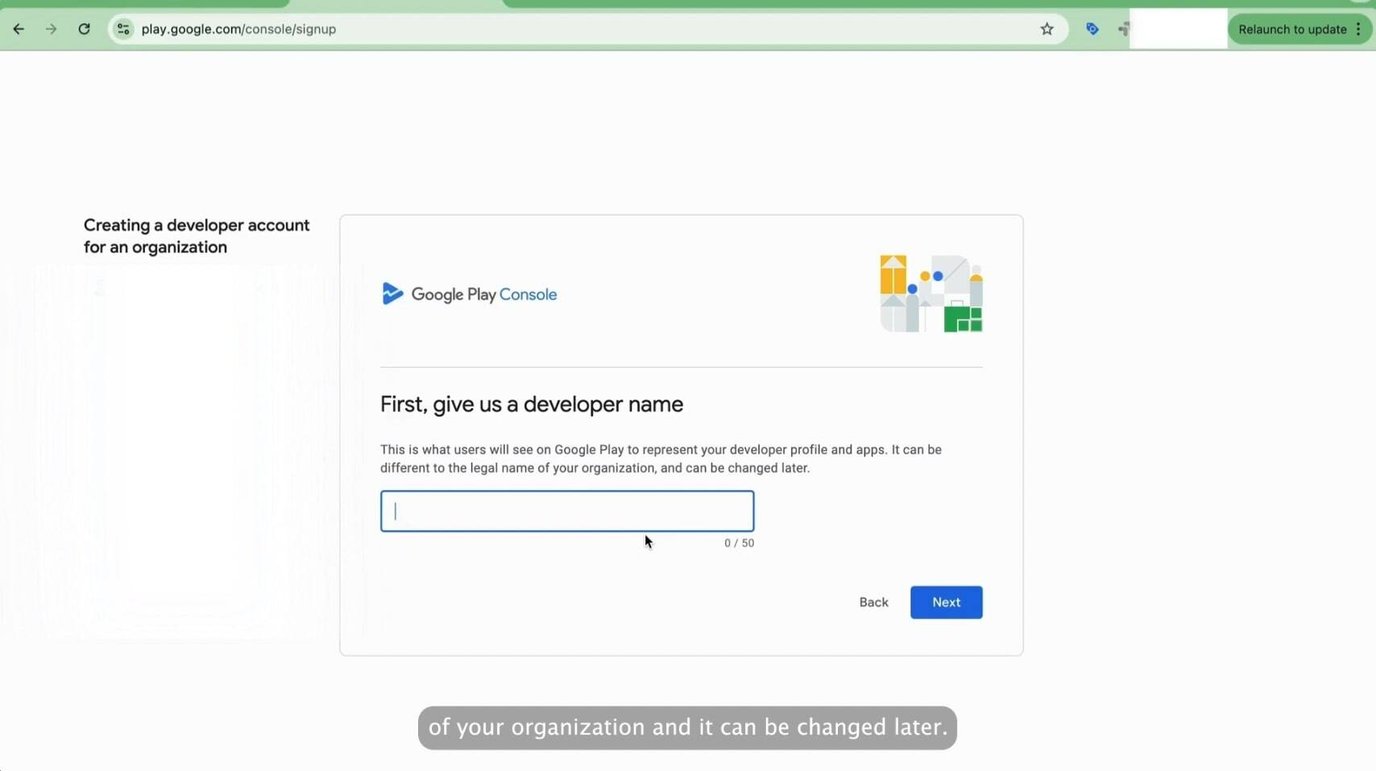This screenshot has height=771, width=1376.
Task: Click the 'Creating a developer account' heading
Action: coord(196,235)
